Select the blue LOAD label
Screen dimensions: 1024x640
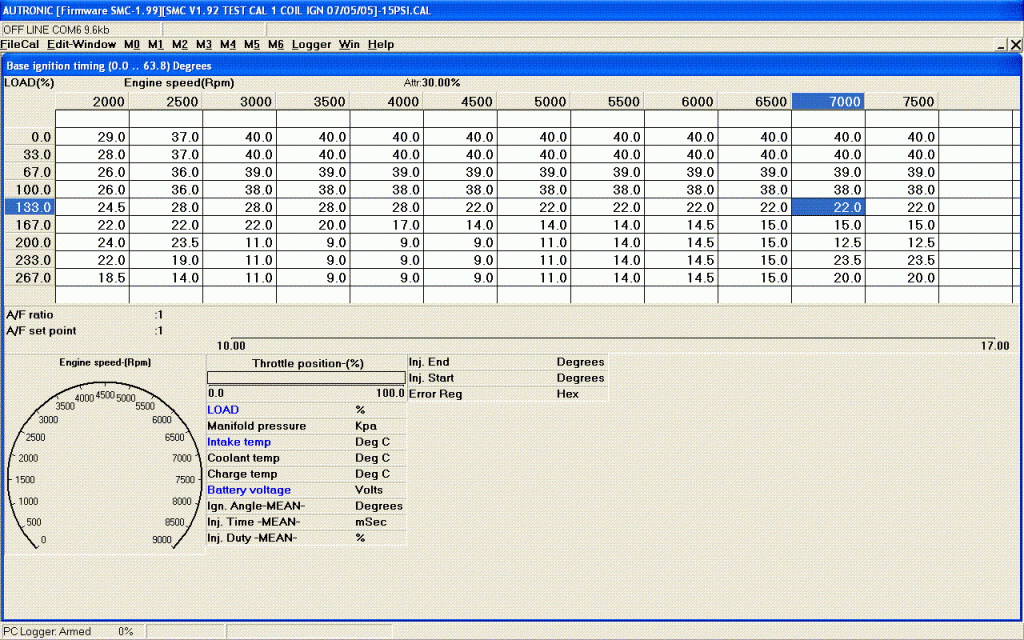(223, 410)
